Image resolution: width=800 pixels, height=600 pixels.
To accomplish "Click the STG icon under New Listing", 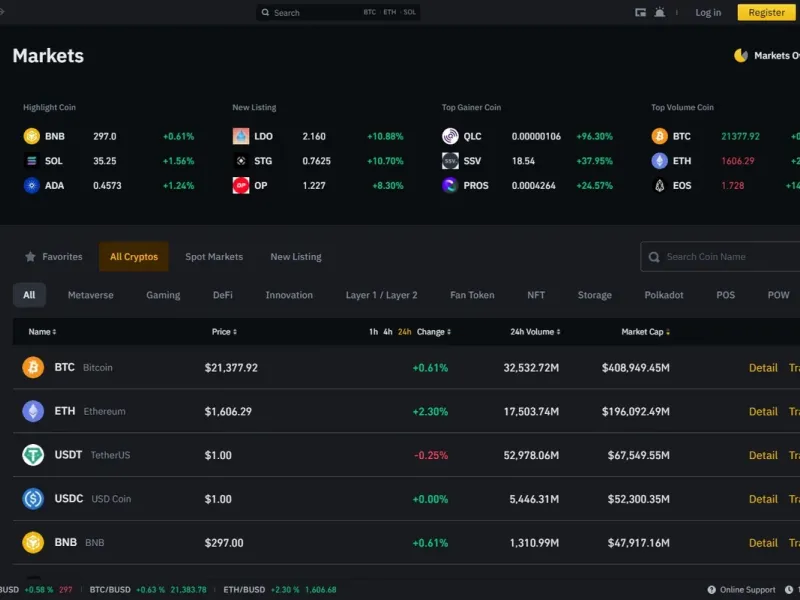I will tap(241, 161).
